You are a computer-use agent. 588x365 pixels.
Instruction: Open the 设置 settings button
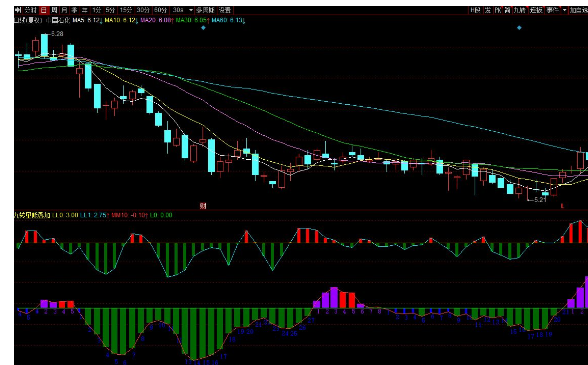(x=225, y=10)
